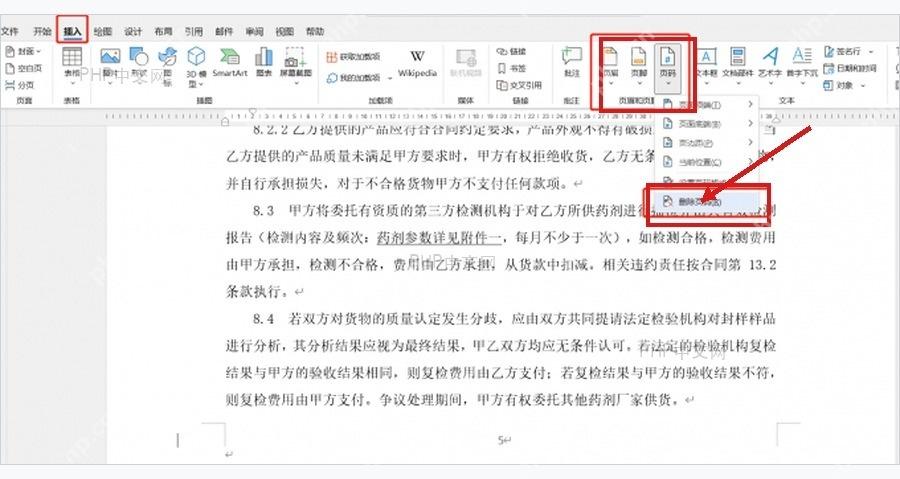
Task: Add a 批注 (Comment)
Action: (x=572, y=63)
